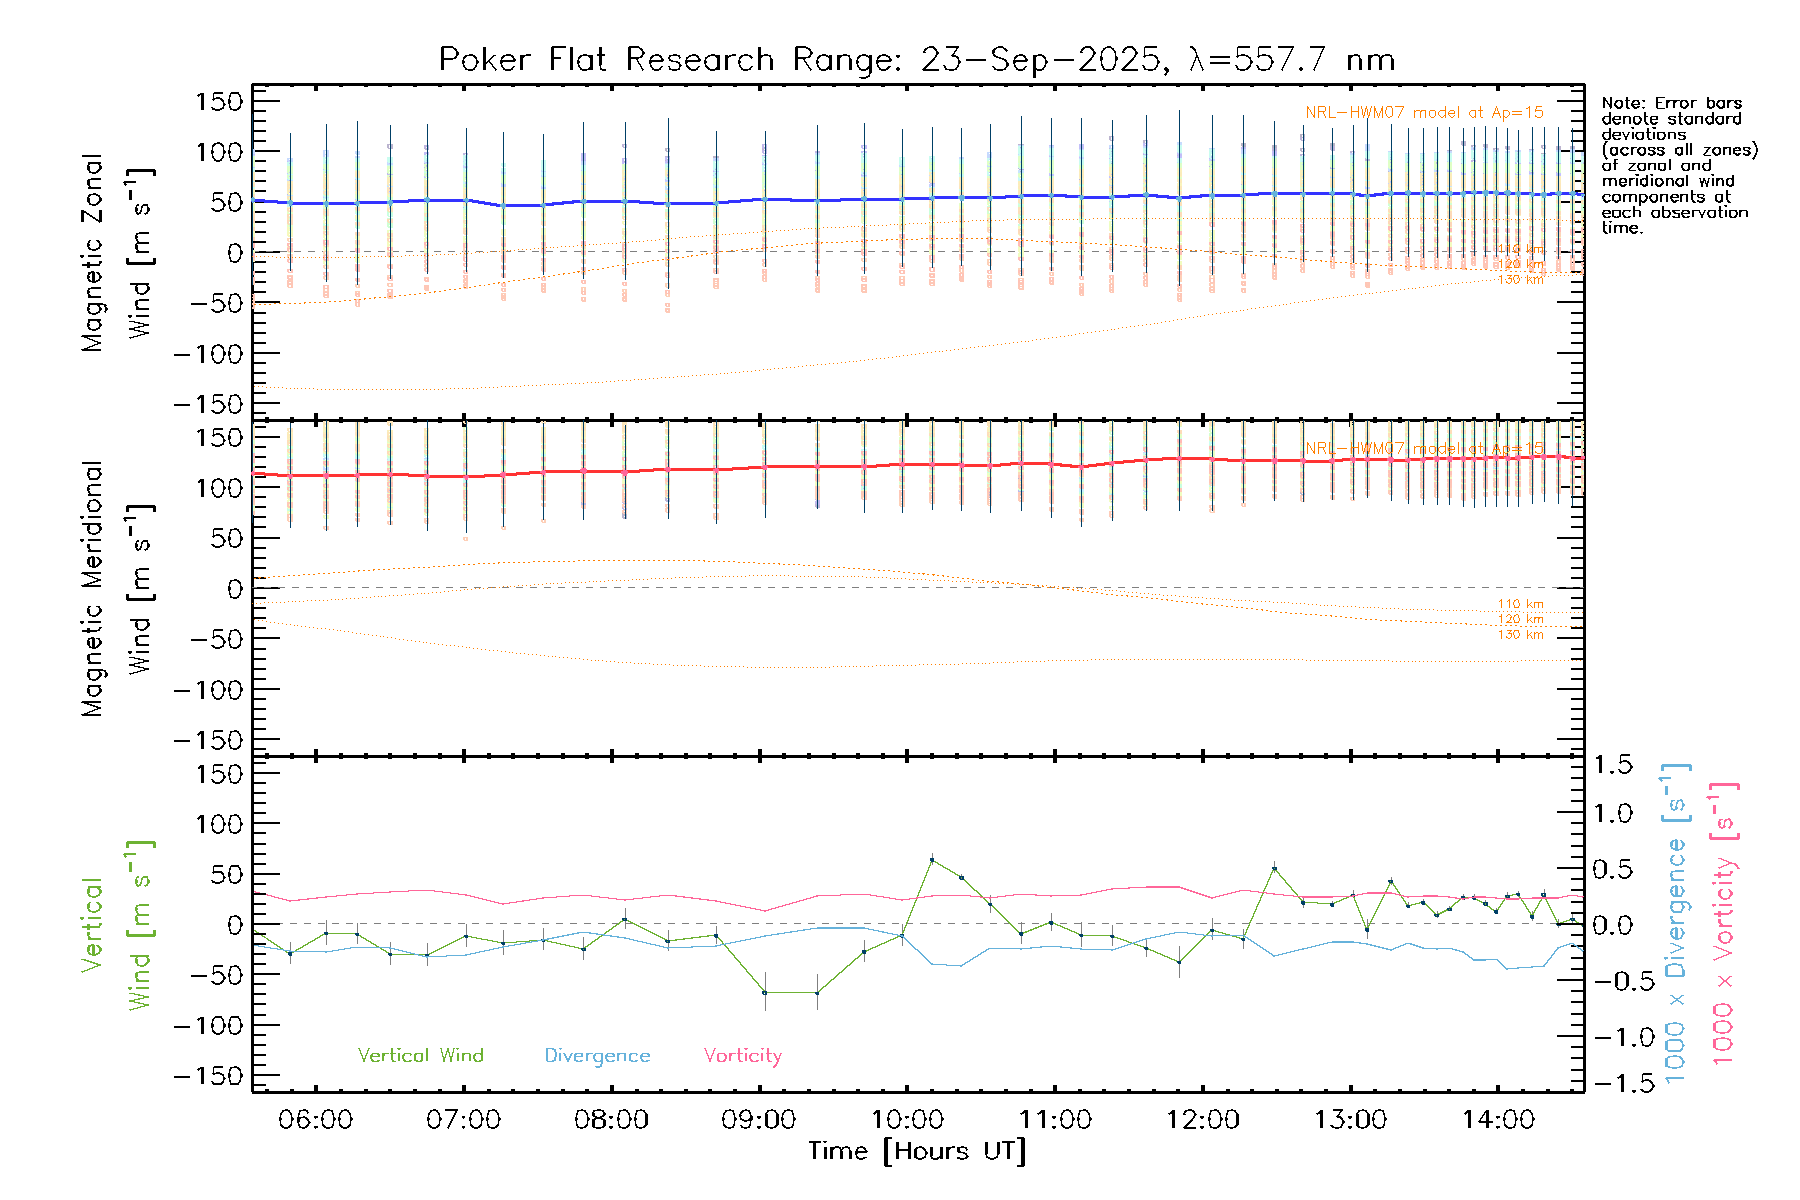Click the error bars note text
Viewport: 1800px width, 1200px height.
(1678, 165)
